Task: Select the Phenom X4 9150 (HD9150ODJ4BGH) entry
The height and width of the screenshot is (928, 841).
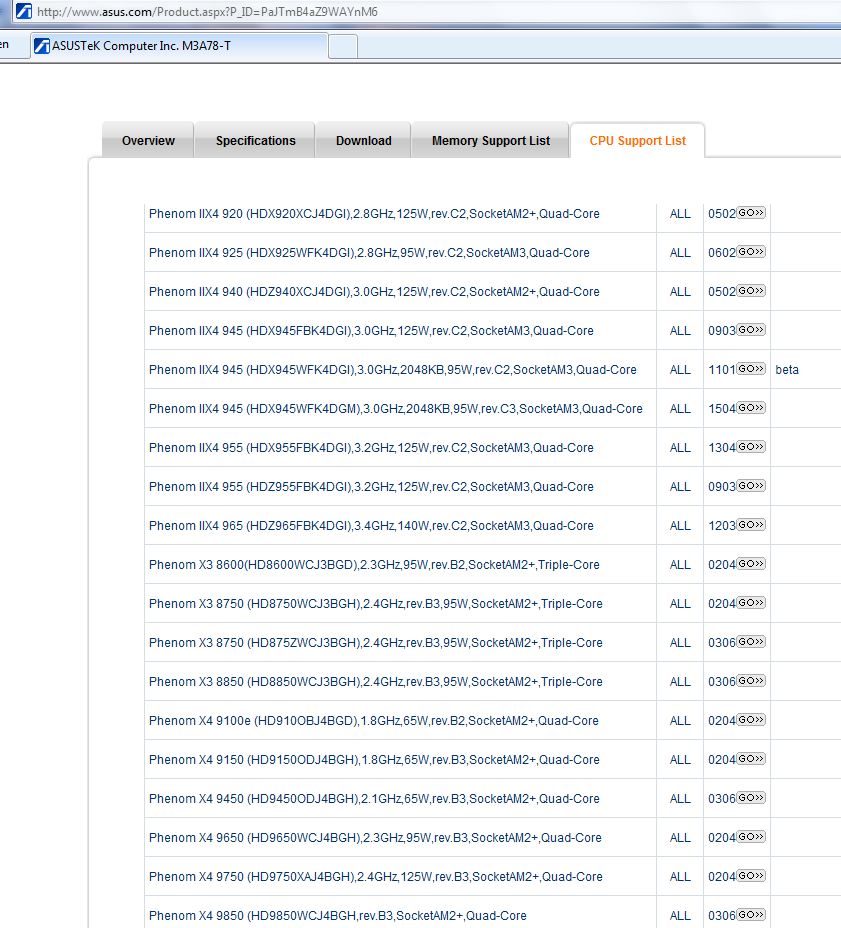Action: click(374, 761)
